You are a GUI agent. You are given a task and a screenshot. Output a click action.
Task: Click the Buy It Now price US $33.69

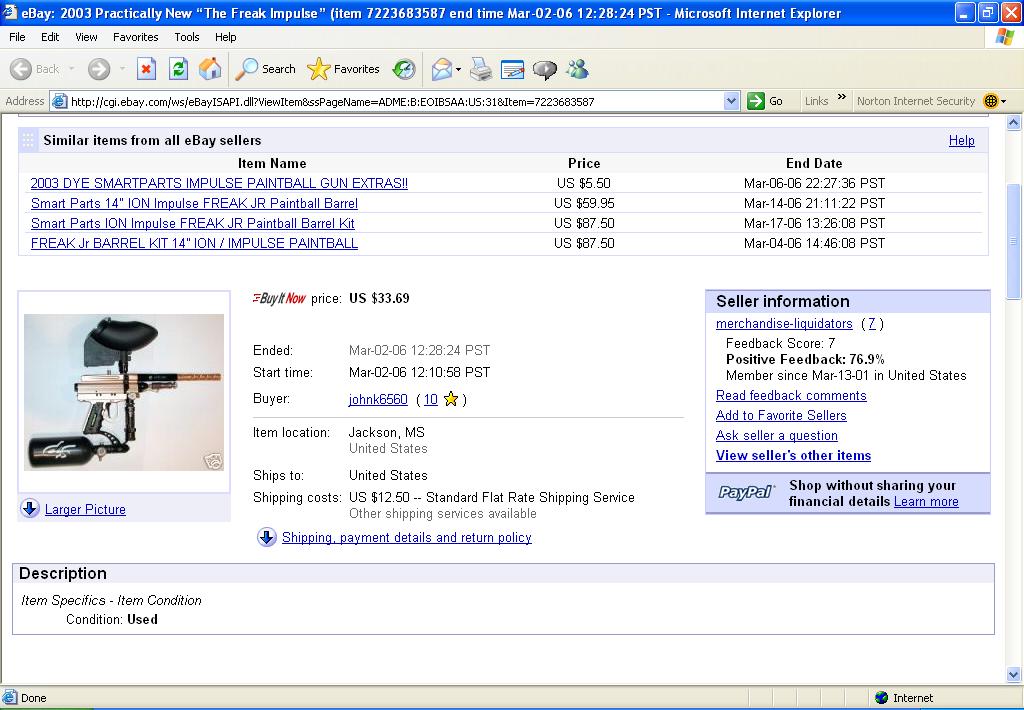[379, 299]
